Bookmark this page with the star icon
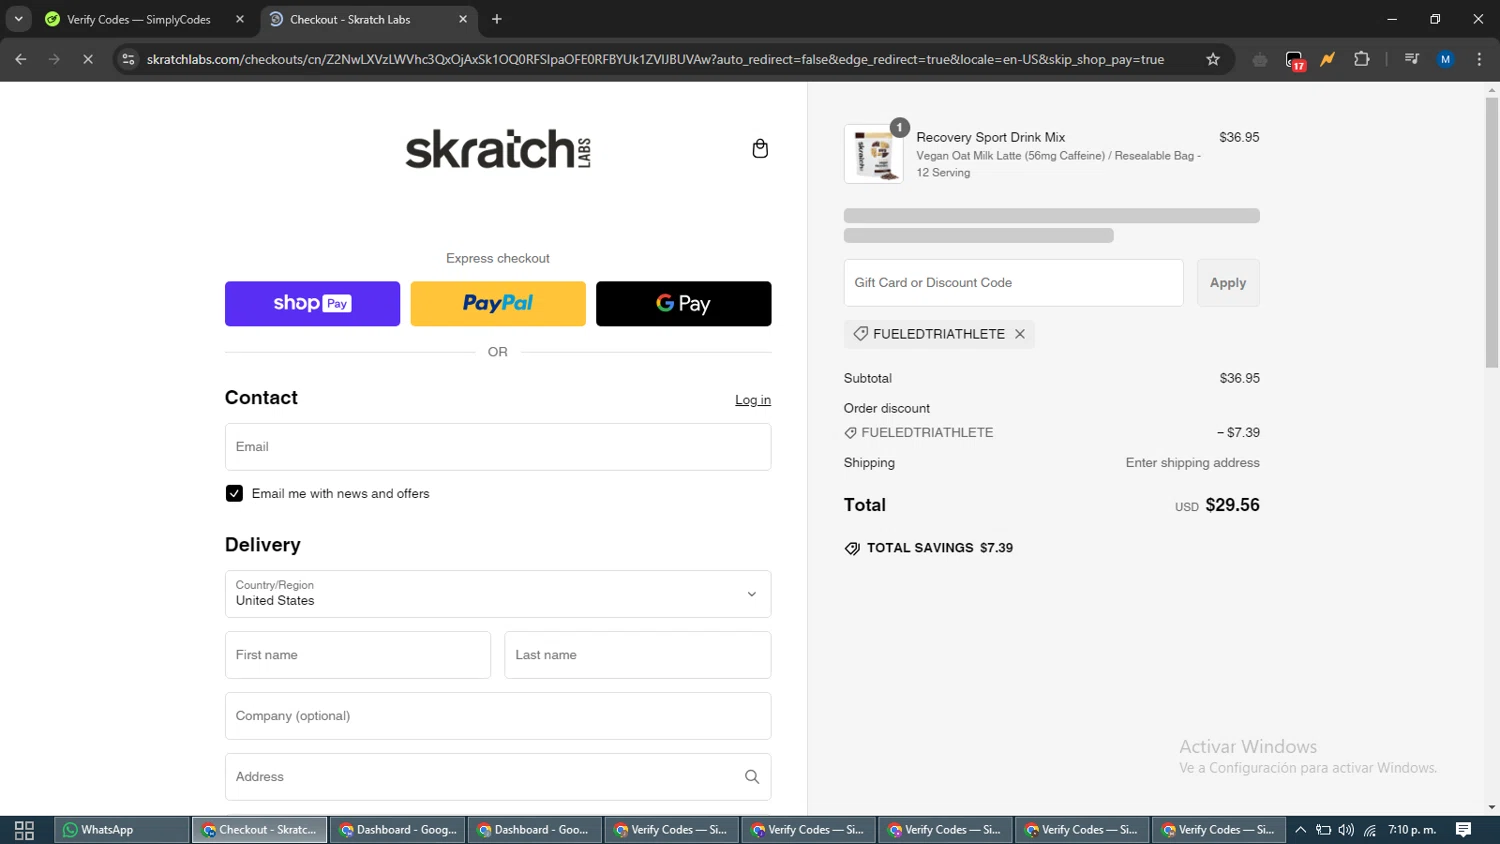The width and height of the screenshot is (1500, 844). (1213, 59)
